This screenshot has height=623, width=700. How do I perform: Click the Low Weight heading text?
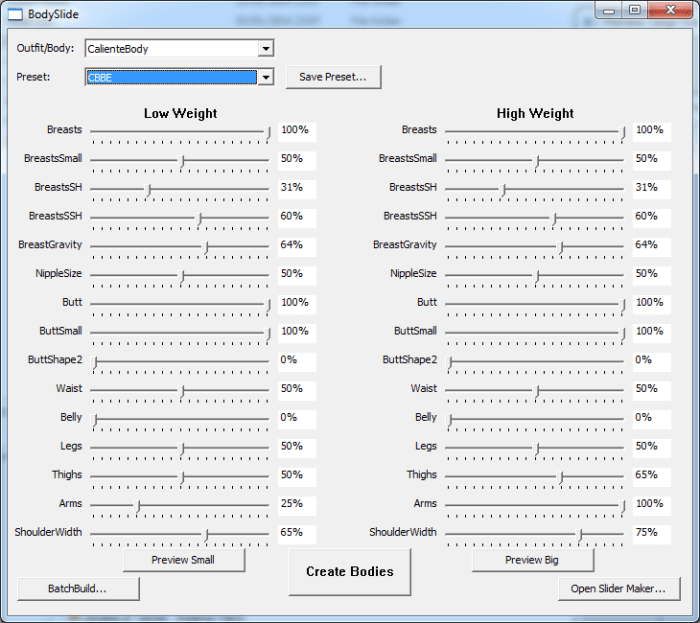pos(180,113)
